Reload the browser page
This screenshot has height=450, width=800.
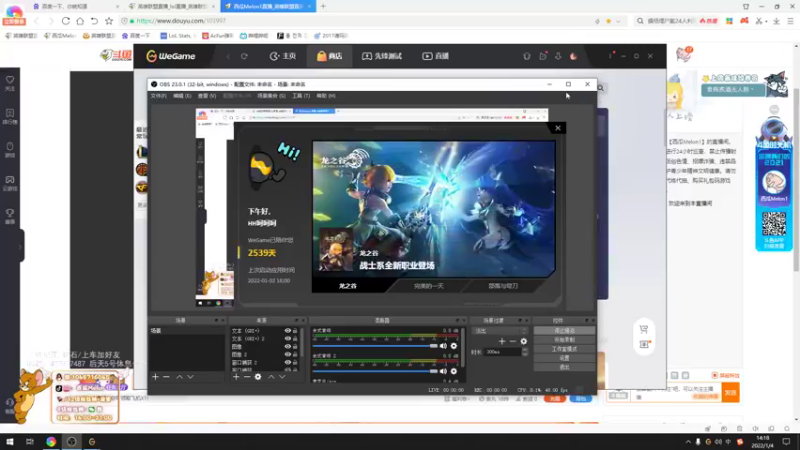(x=66, y=21)
